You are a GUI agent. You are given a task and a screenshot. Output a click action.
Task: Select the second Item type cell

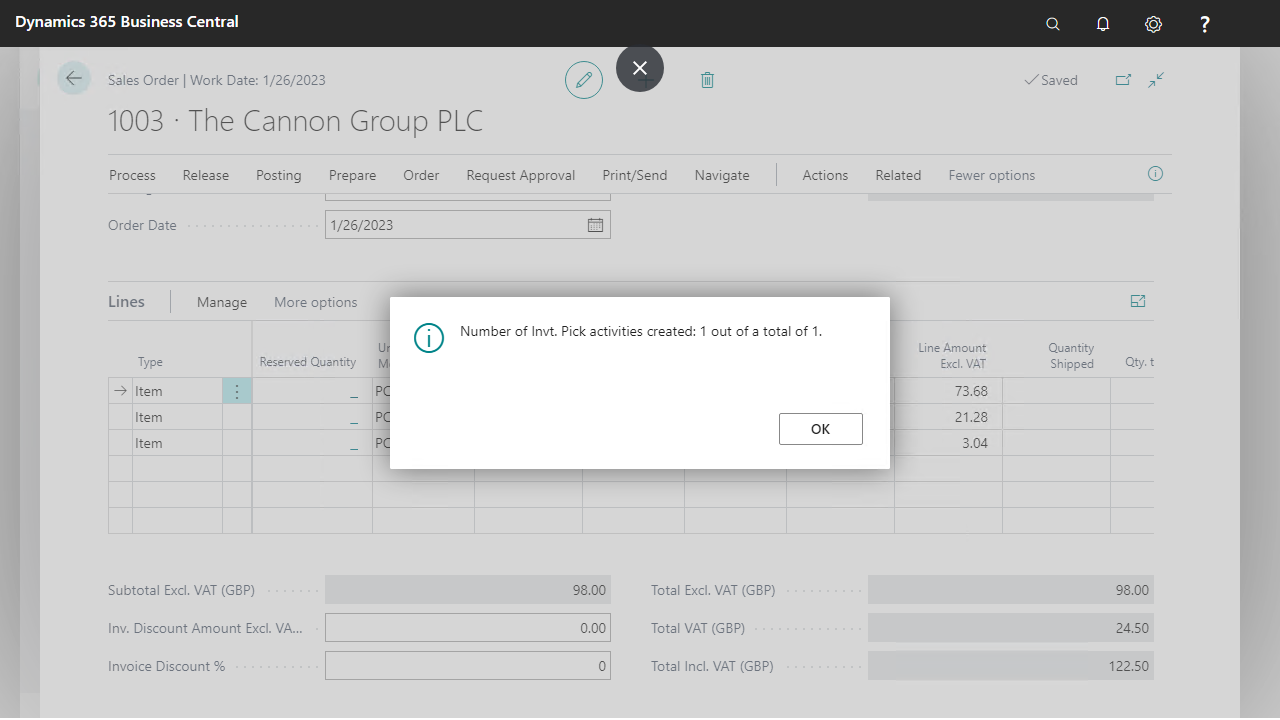tap(177, 417)
